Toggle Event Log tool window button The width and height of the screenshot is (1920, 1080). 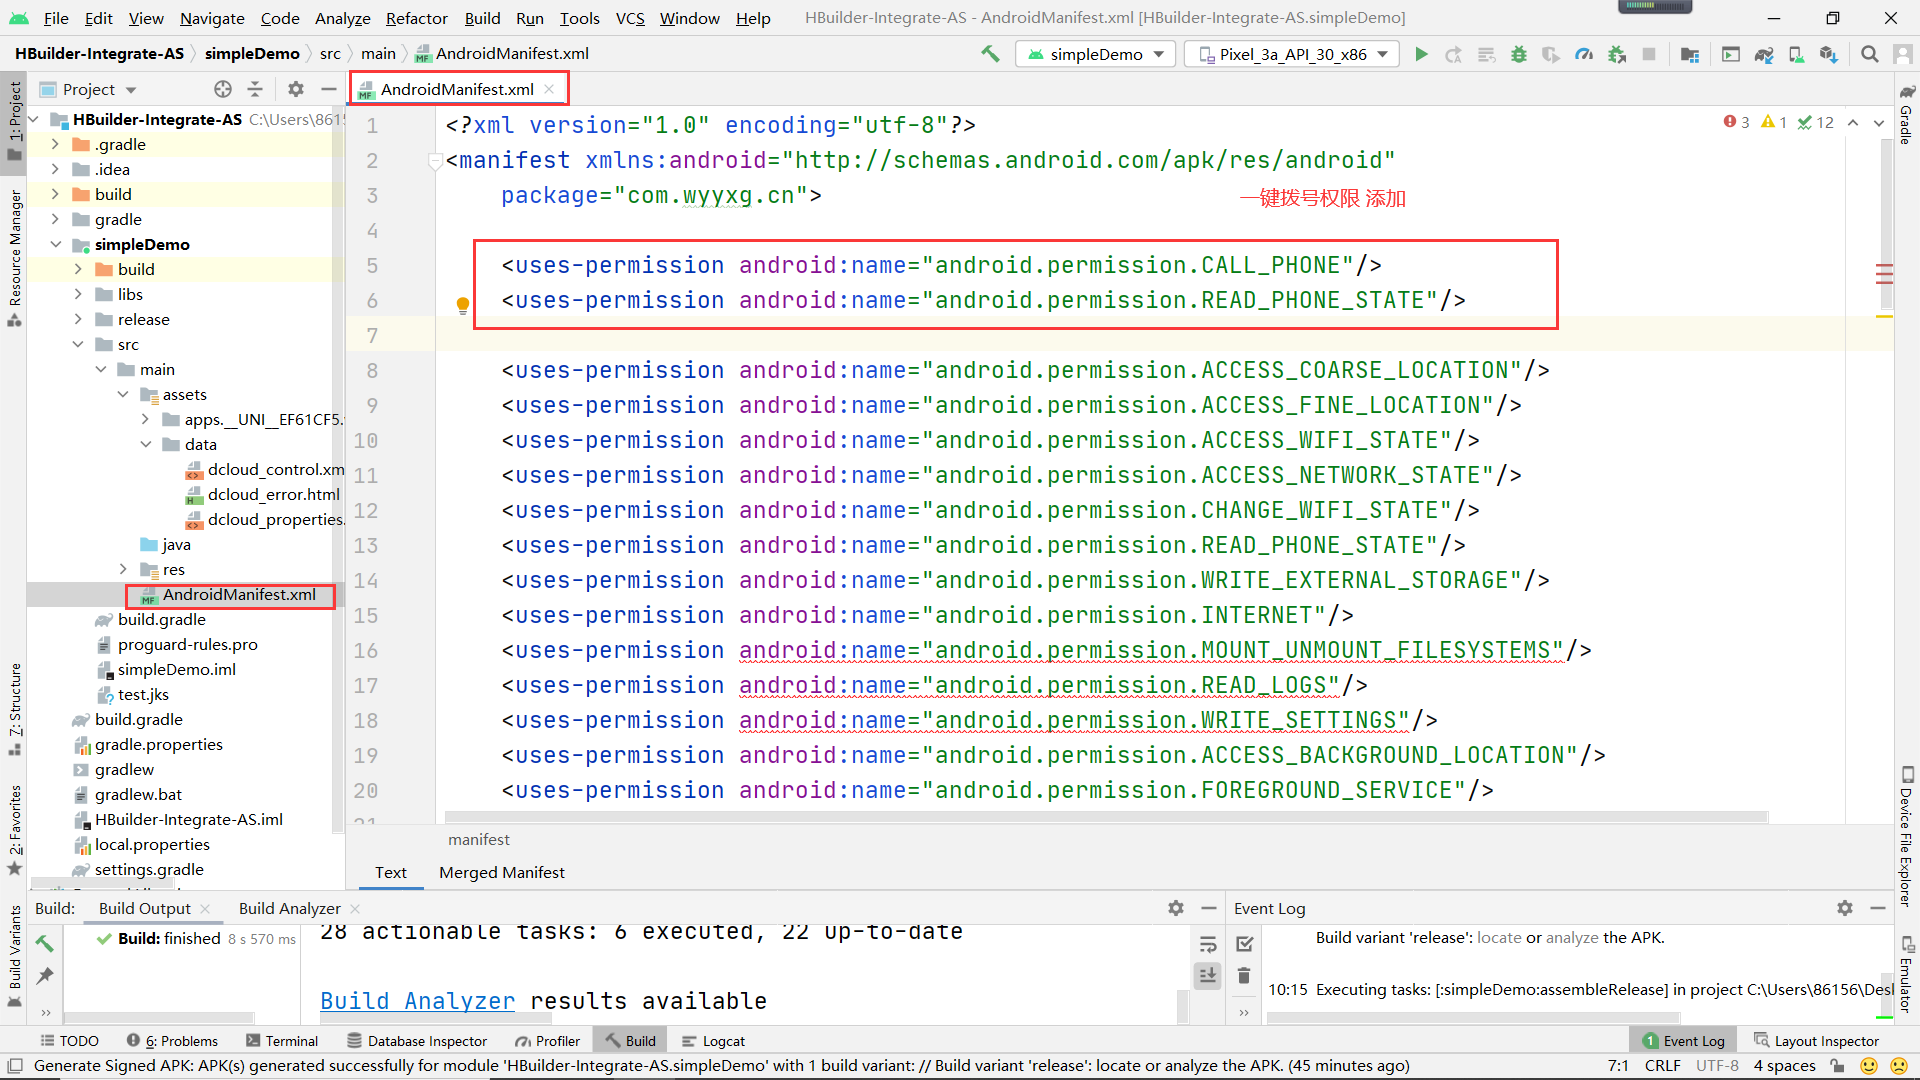pos(1683,1041)
